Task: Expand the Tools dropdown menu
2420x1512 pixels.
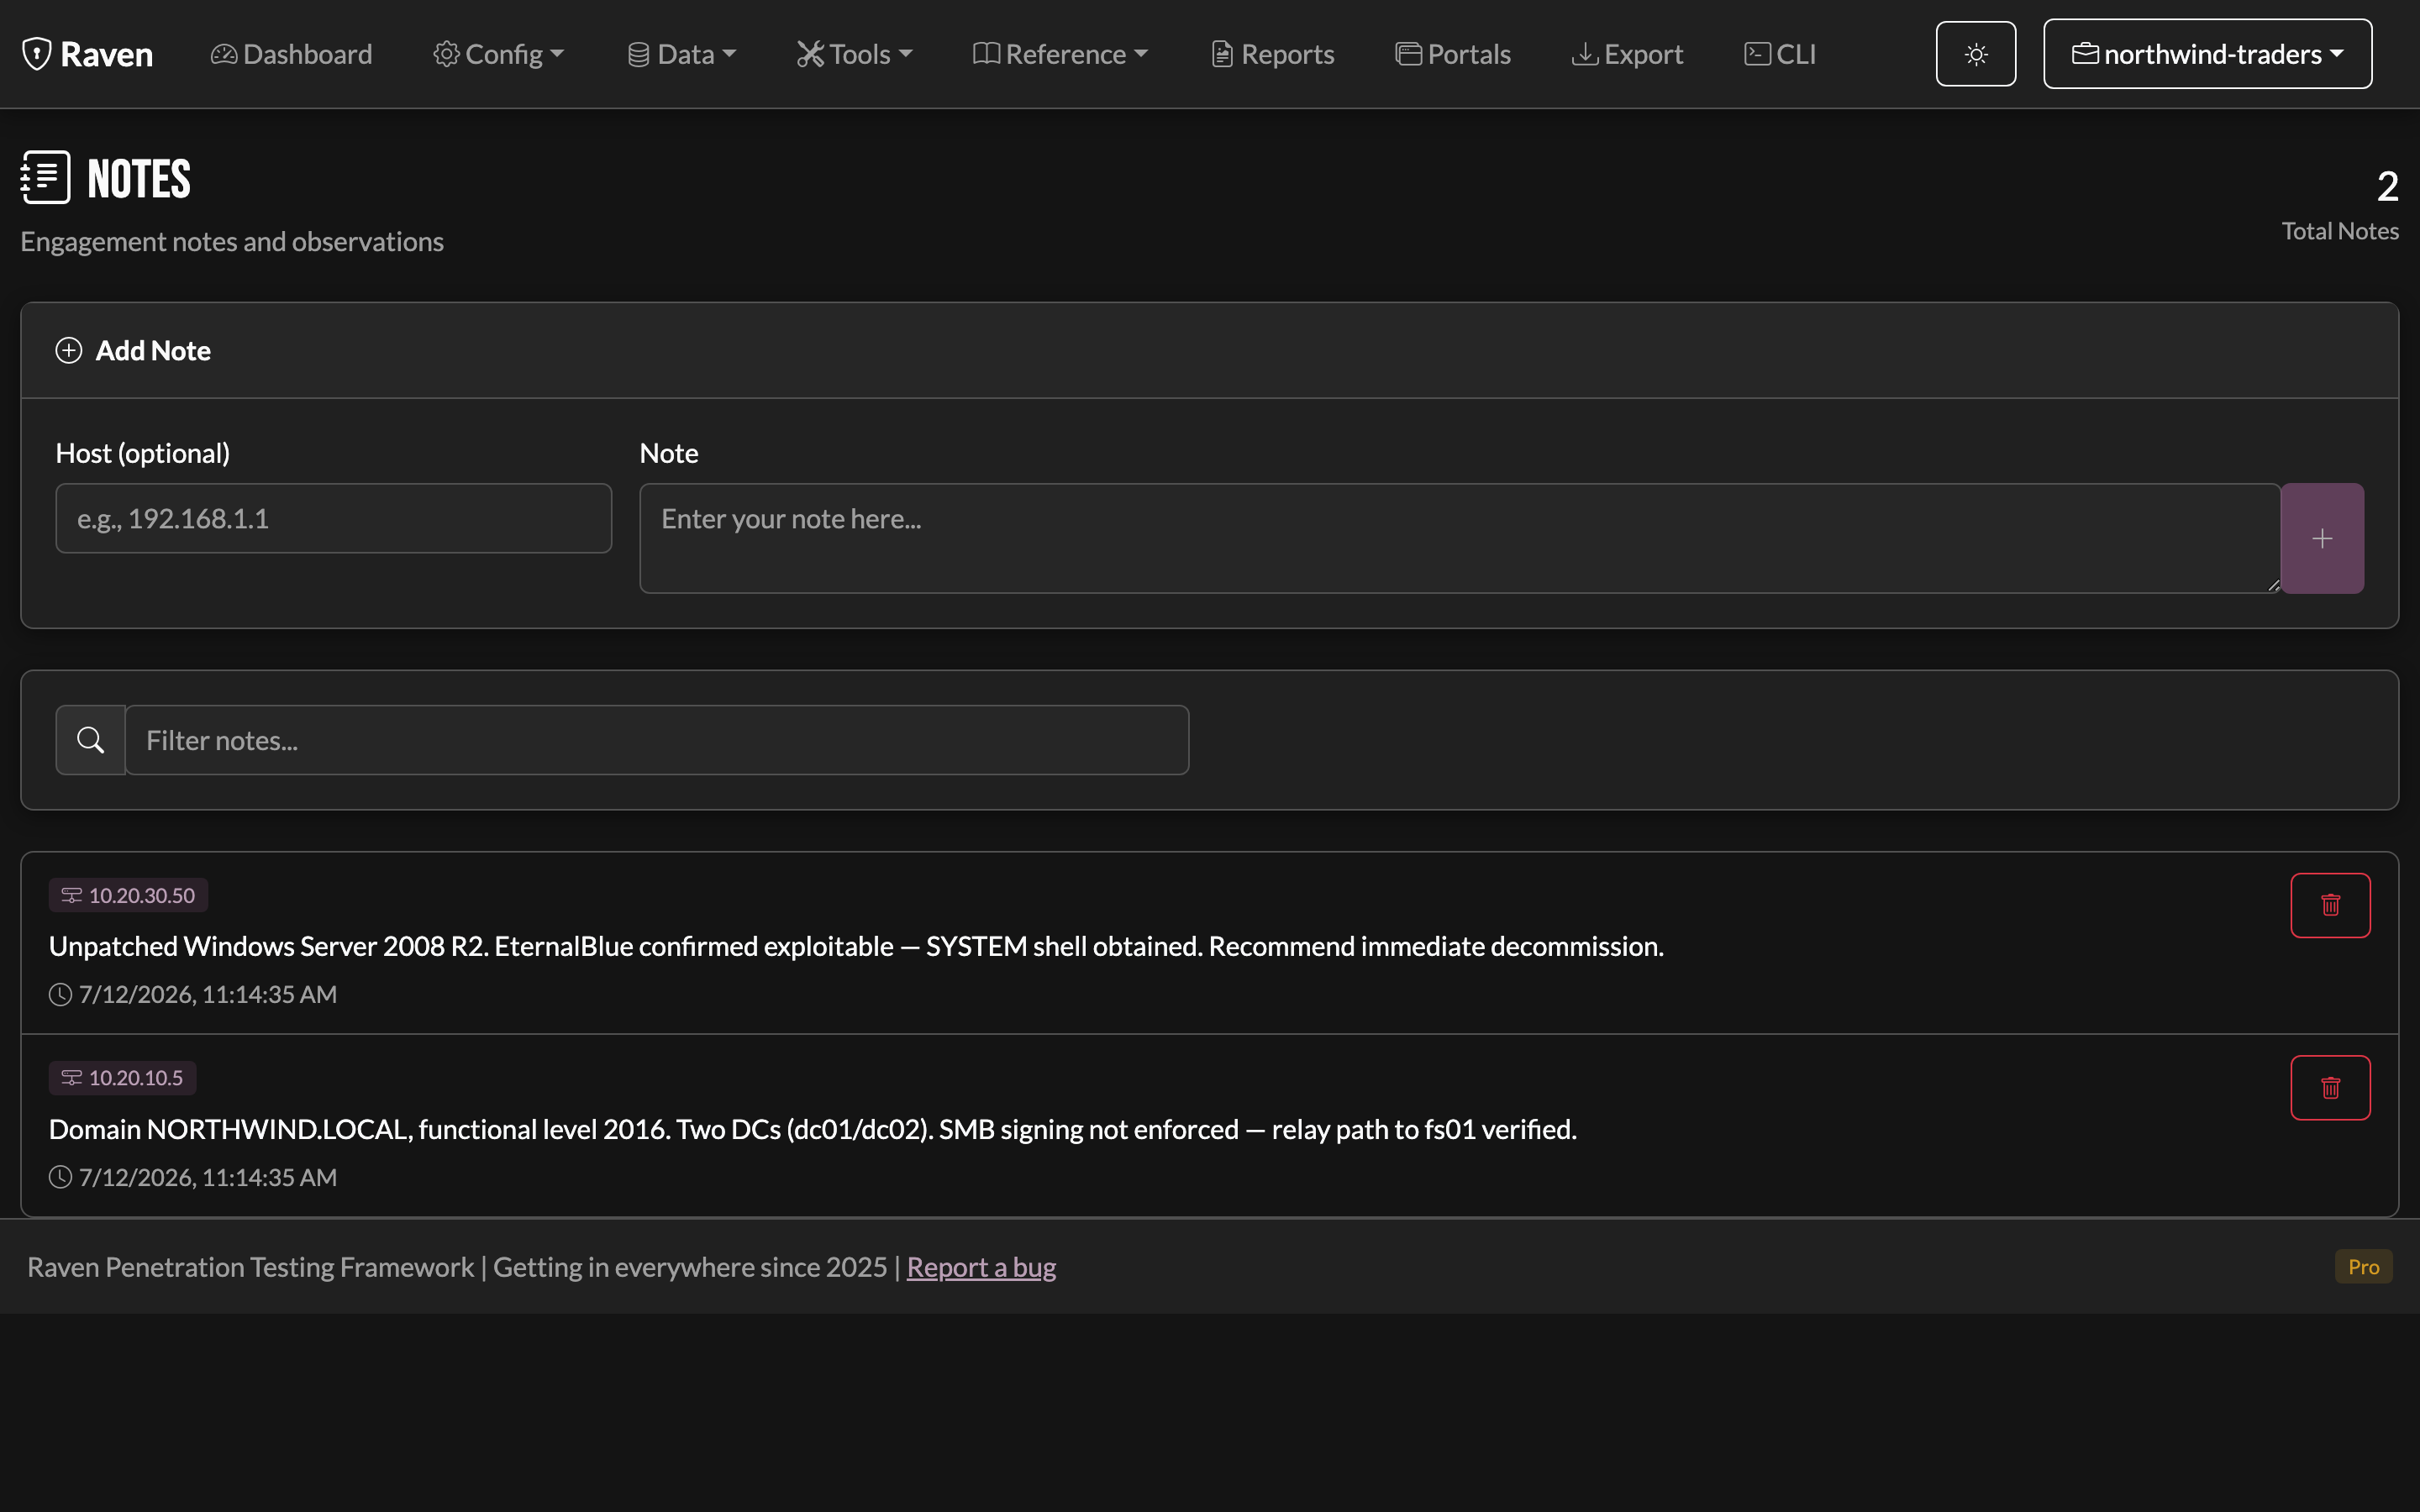Action: [x=854, y=54]
